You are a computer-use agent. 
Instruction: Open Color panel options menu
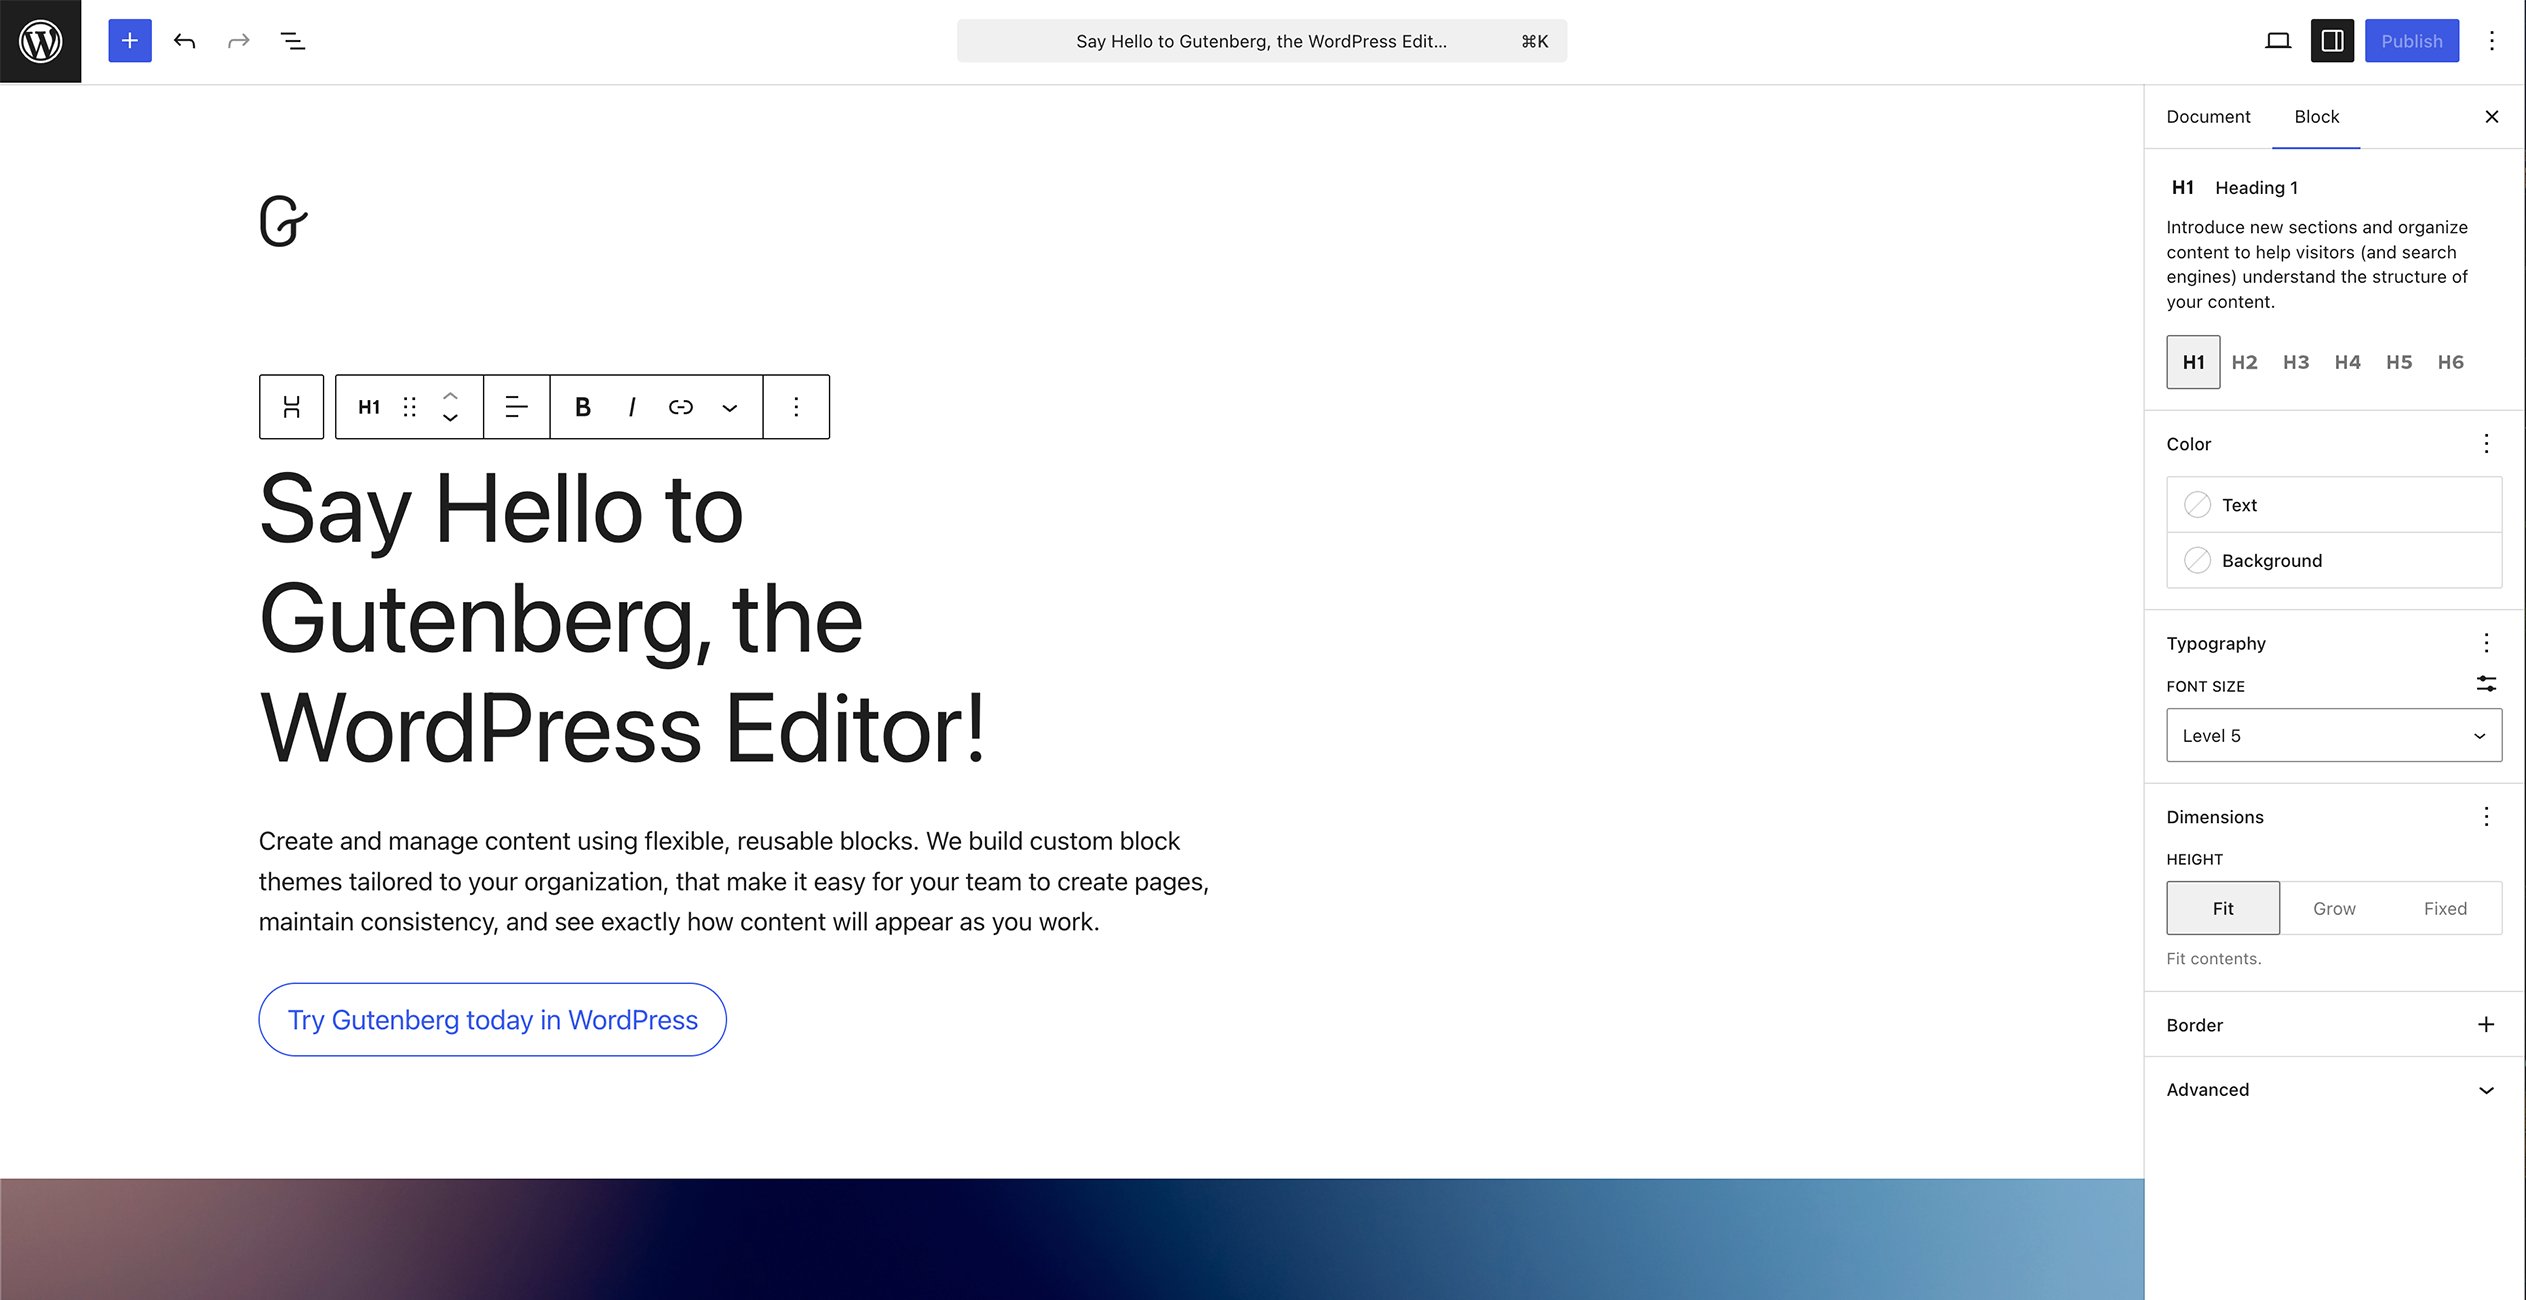pos(2486,444)
